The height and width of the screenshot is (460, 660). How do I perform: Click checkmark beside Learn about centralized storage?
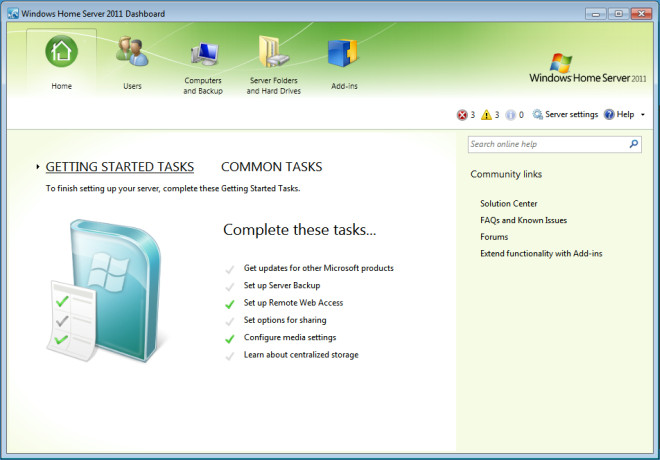click(230, 356)
